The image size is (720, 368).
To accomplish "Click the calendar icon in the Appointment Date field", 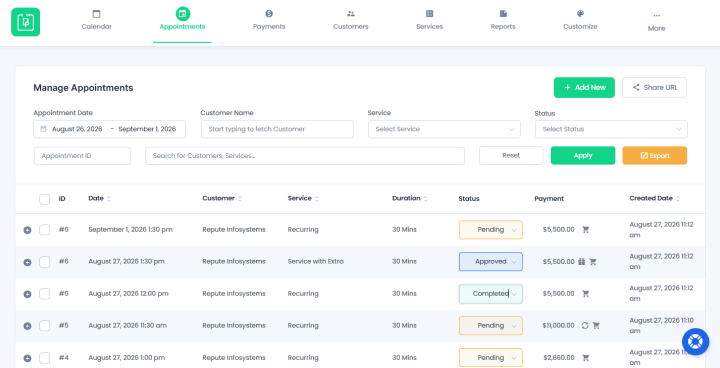I will (44, 129).
